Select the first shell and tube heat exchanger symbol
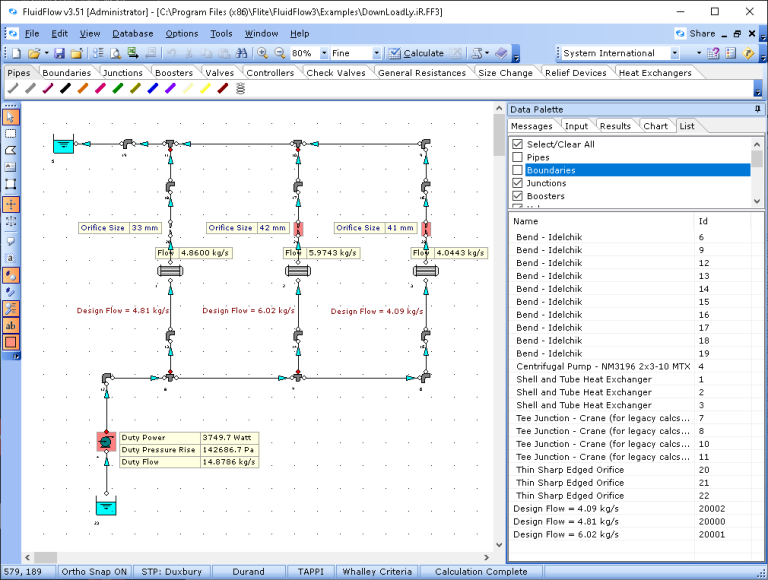 pyautogui.click(x=170, y=270)
